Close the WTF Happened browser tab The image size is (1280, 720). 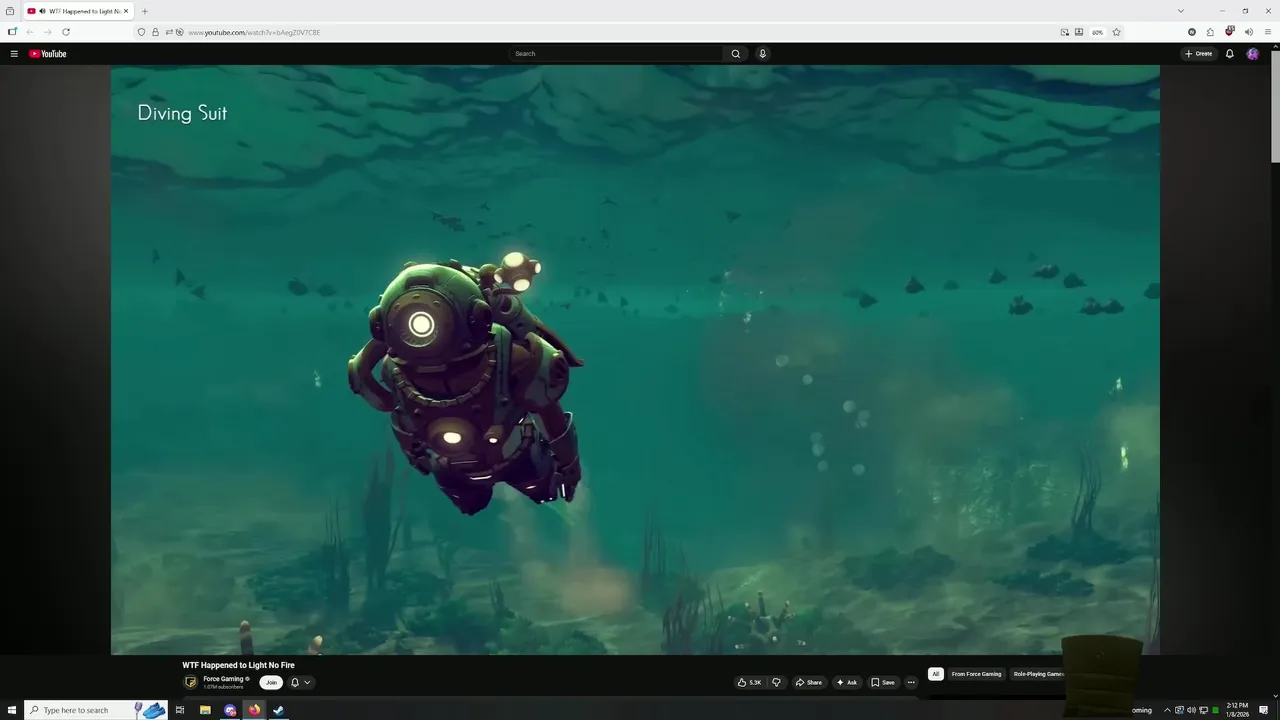[126, 11]
